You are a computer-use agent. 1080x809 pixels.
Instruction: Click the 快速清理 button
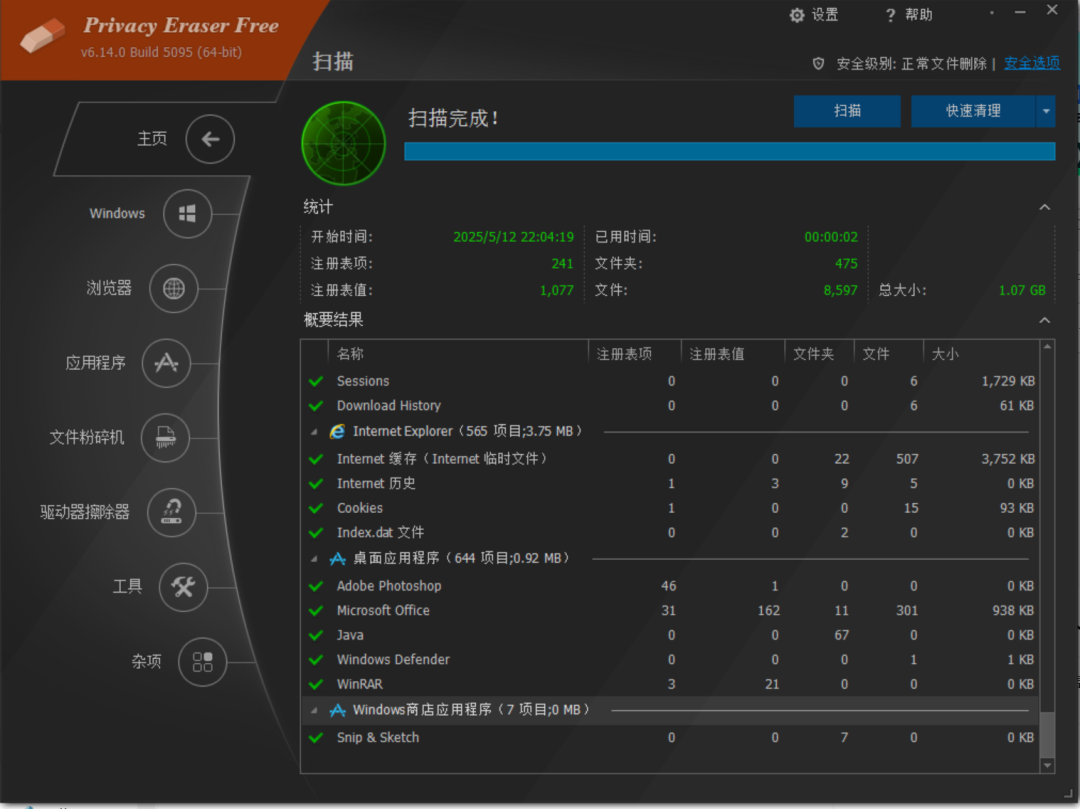pyautogui.click(x=973, y=111)
